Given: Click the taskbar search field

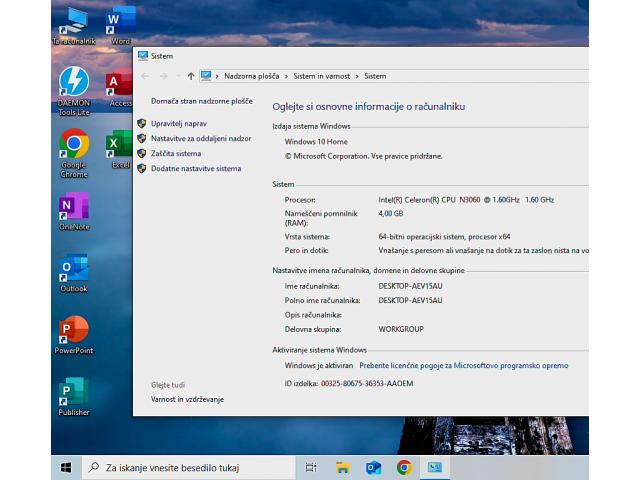Looking at the screenshot, I should pos(189,467).
